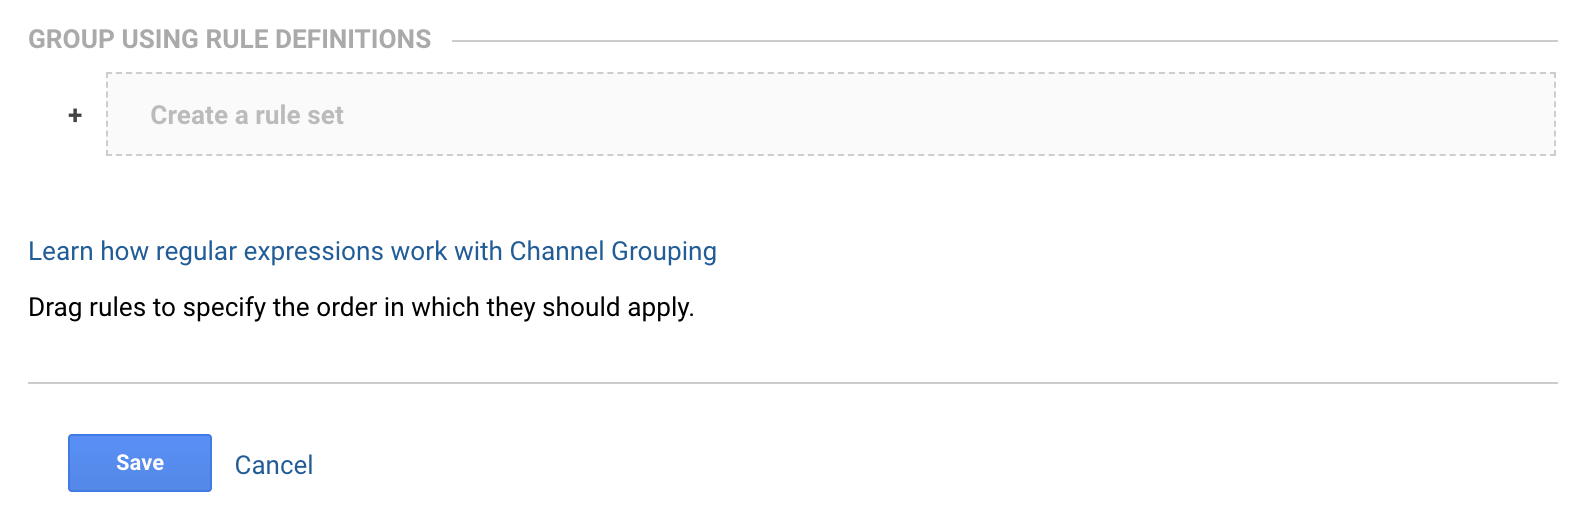
Task: Confirm rule definitions with Save
Action: click(x=140, y=463)
